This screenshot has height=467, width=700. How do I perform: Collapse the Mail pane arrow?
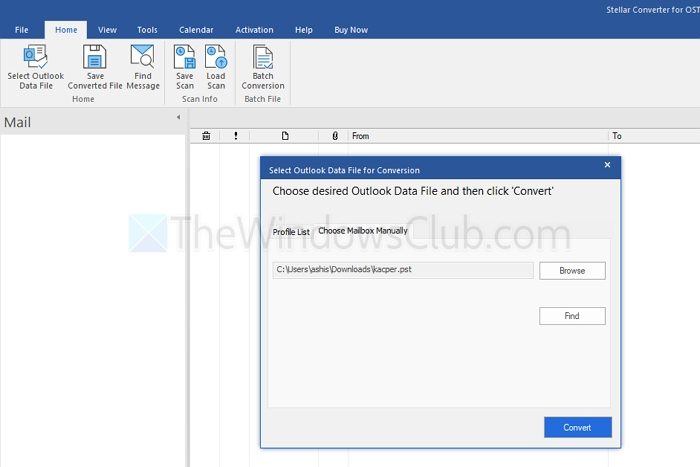pos(178,117)
